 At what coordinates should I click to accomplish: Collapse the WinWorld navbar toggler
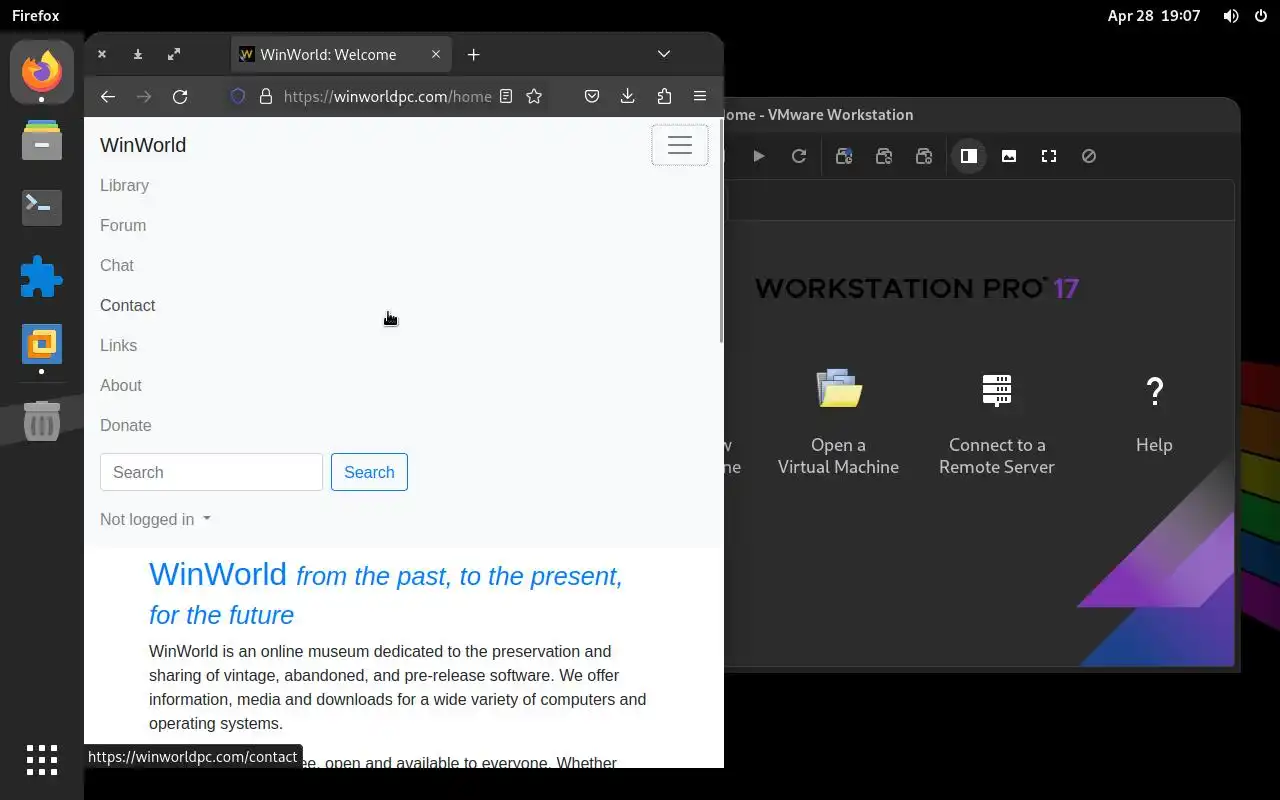click(680, 145)
